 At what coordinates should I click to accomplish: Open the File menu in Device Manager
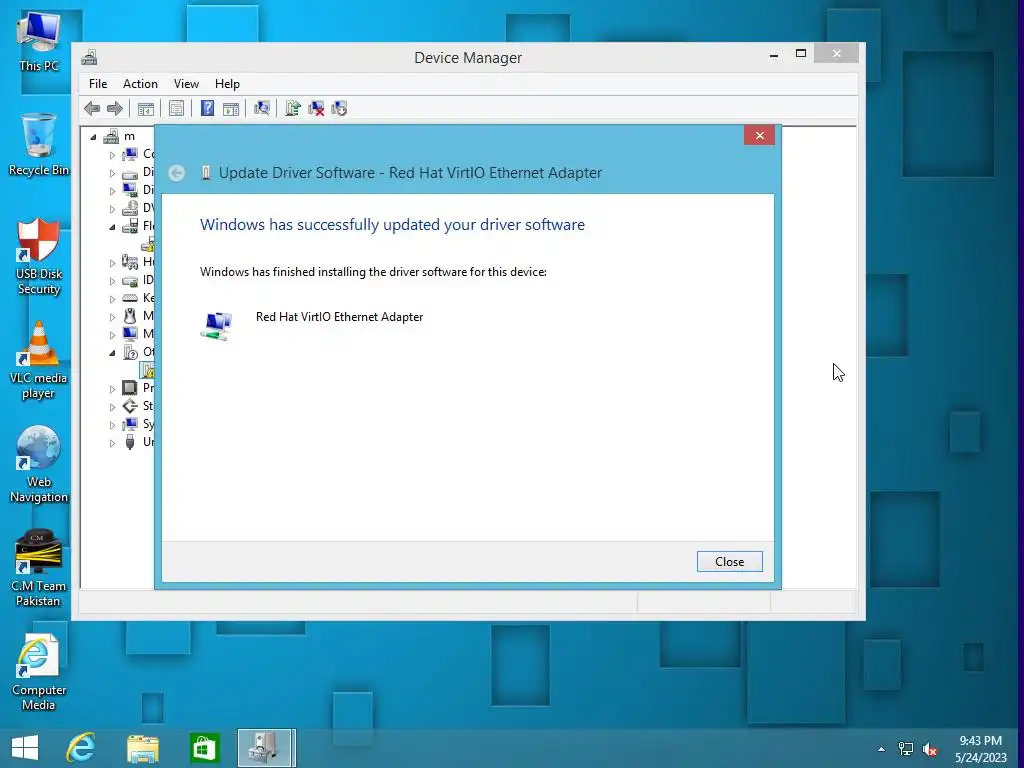pyautogui.click(x=98, y=84)
